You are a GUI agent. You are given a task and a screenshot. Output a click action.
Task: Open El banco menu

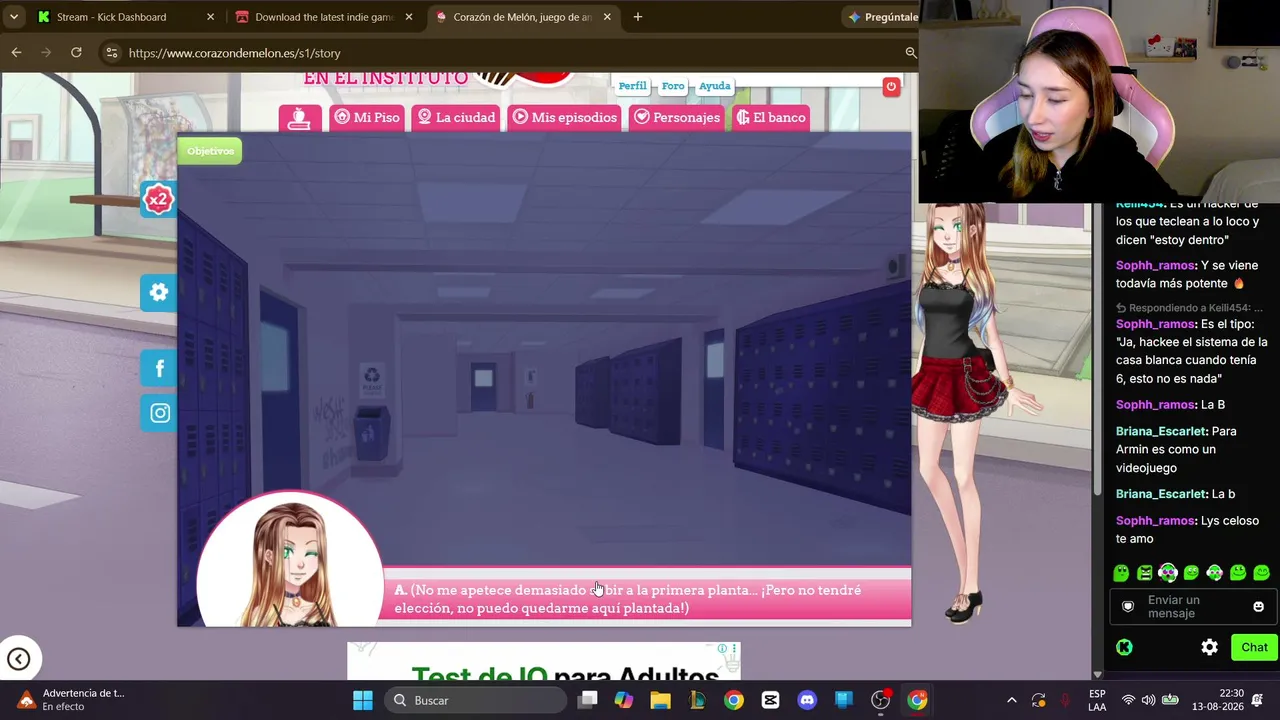771,118
